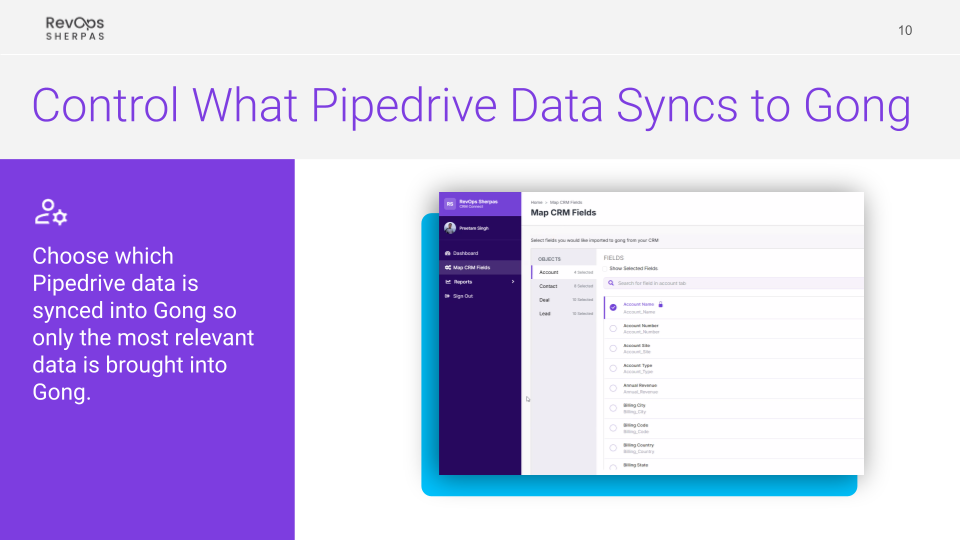The height and width of the screenshot is (540, 960).
Task: Click the lock icon beside Account Name
Action: coord(661,304)
